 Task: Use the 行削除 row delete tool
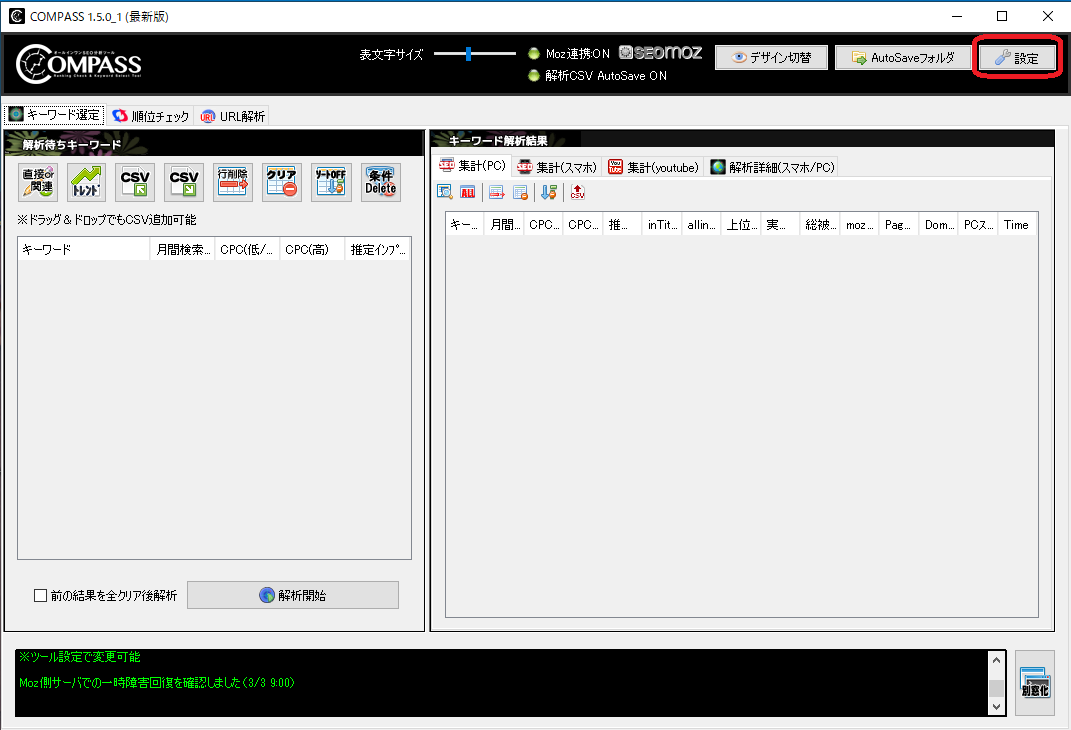tap(232, 182)
